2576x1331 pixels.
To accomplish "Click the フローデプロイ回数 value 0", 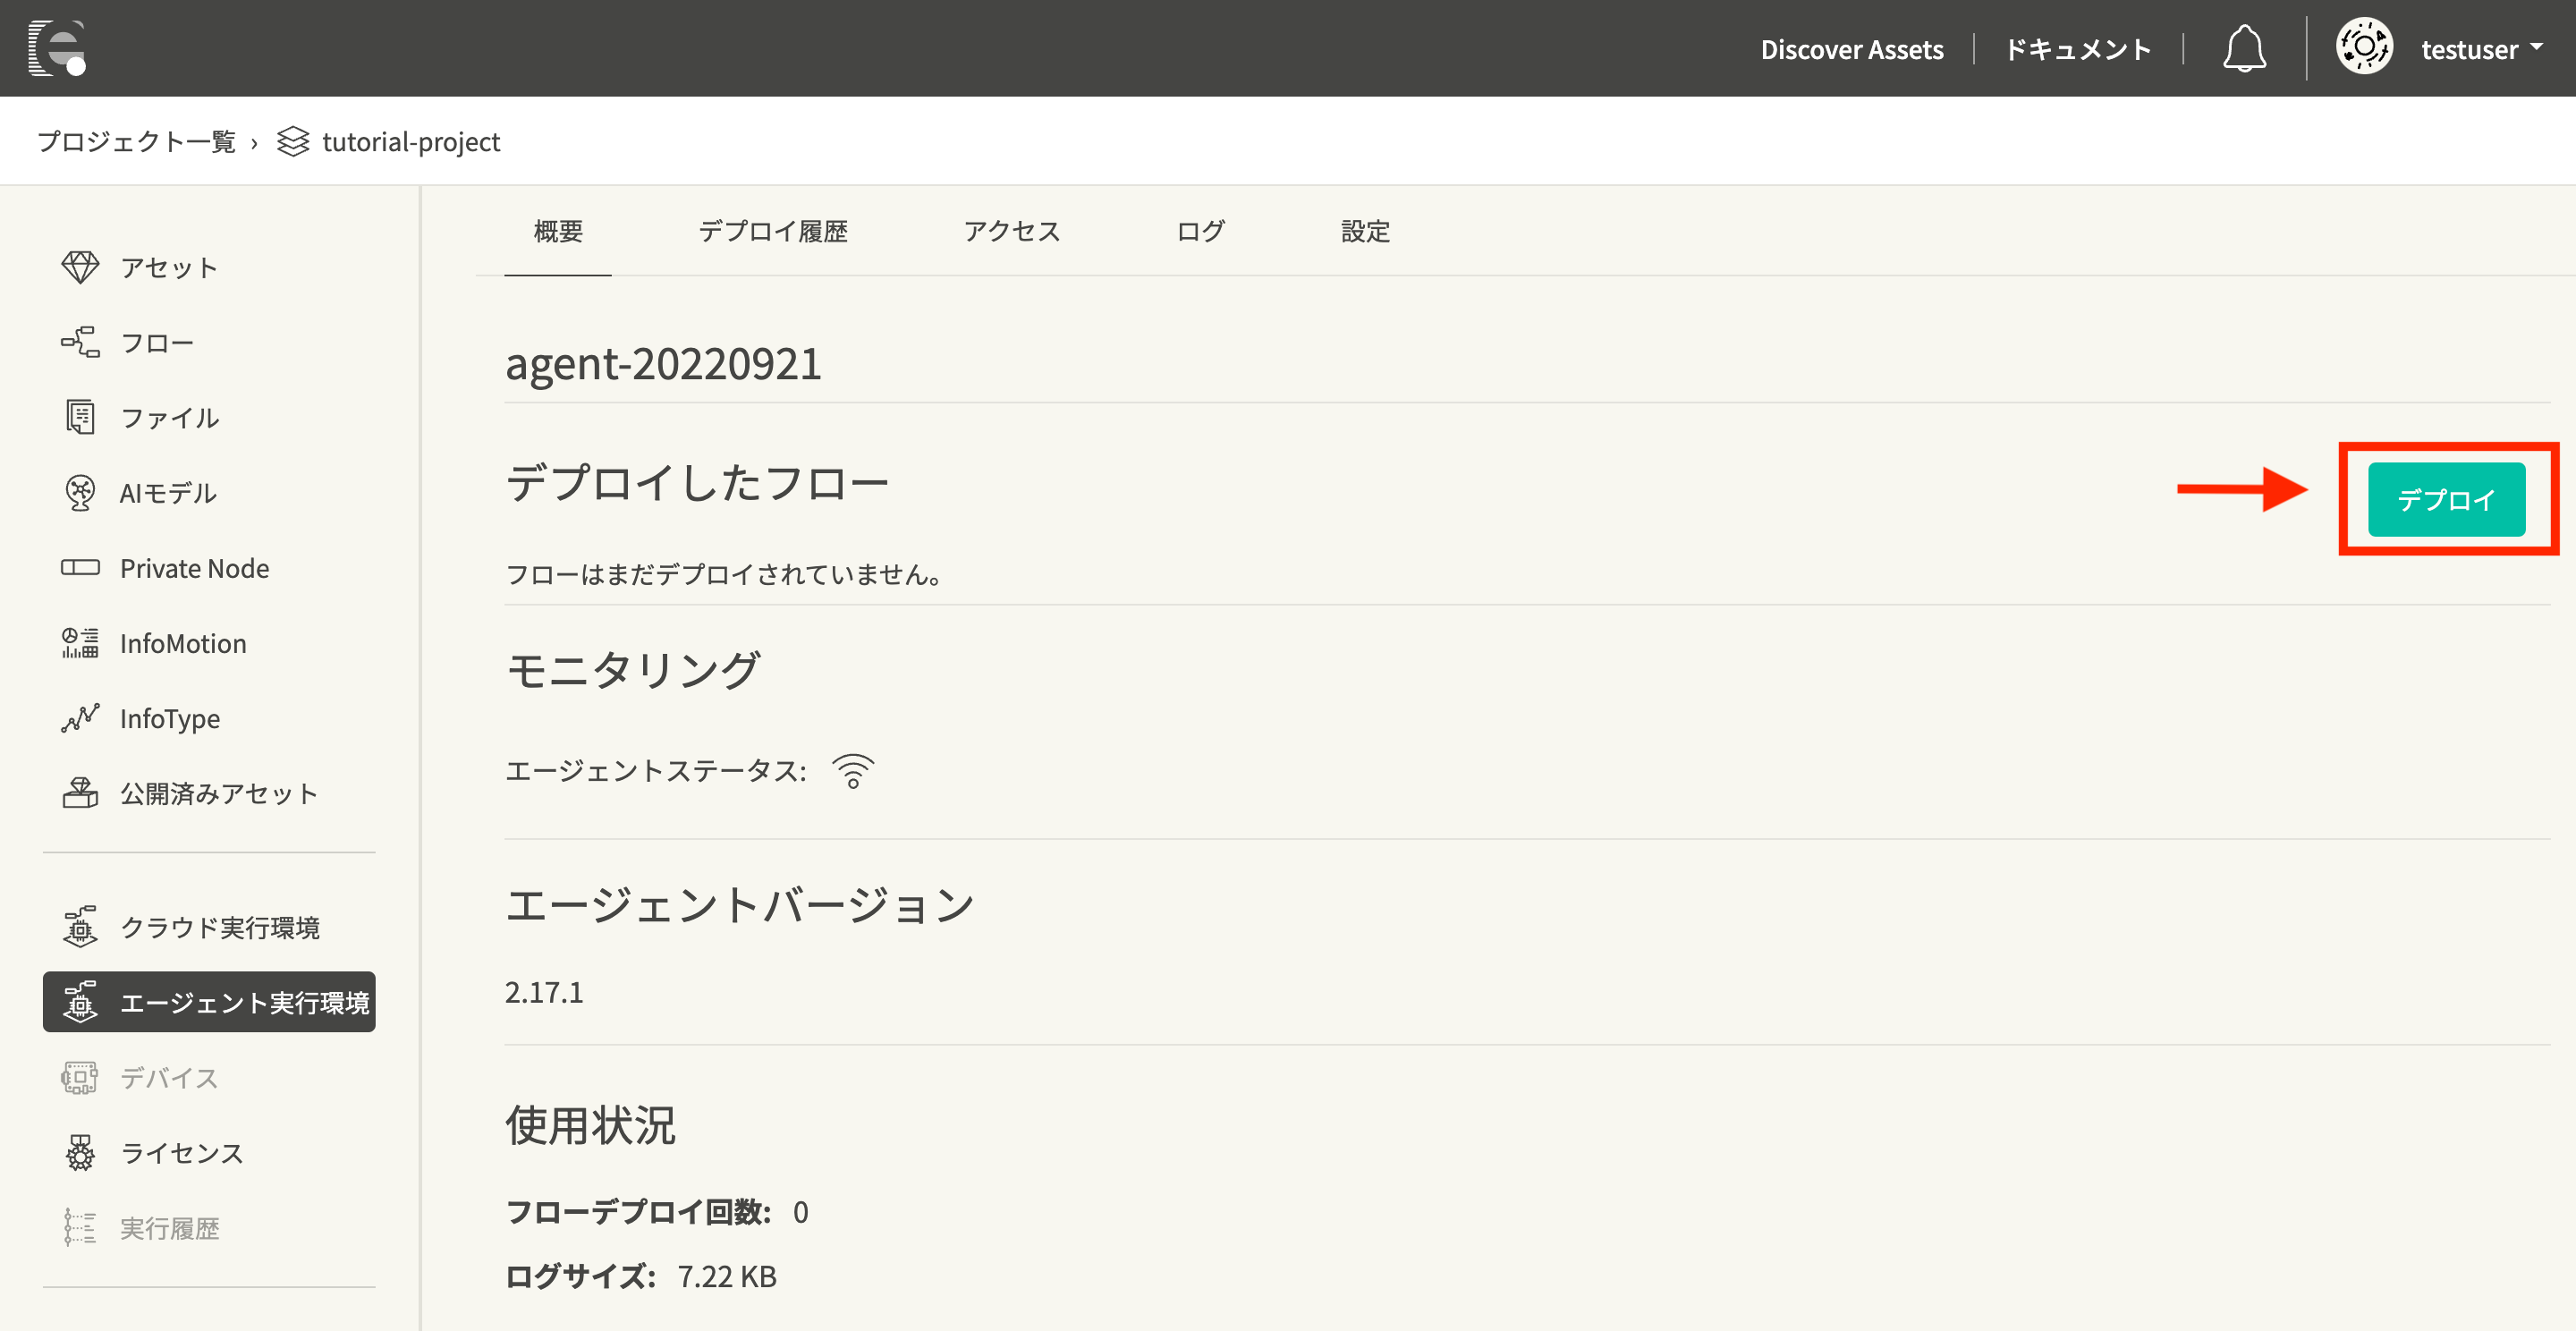I will click(x=800, y=1212).
